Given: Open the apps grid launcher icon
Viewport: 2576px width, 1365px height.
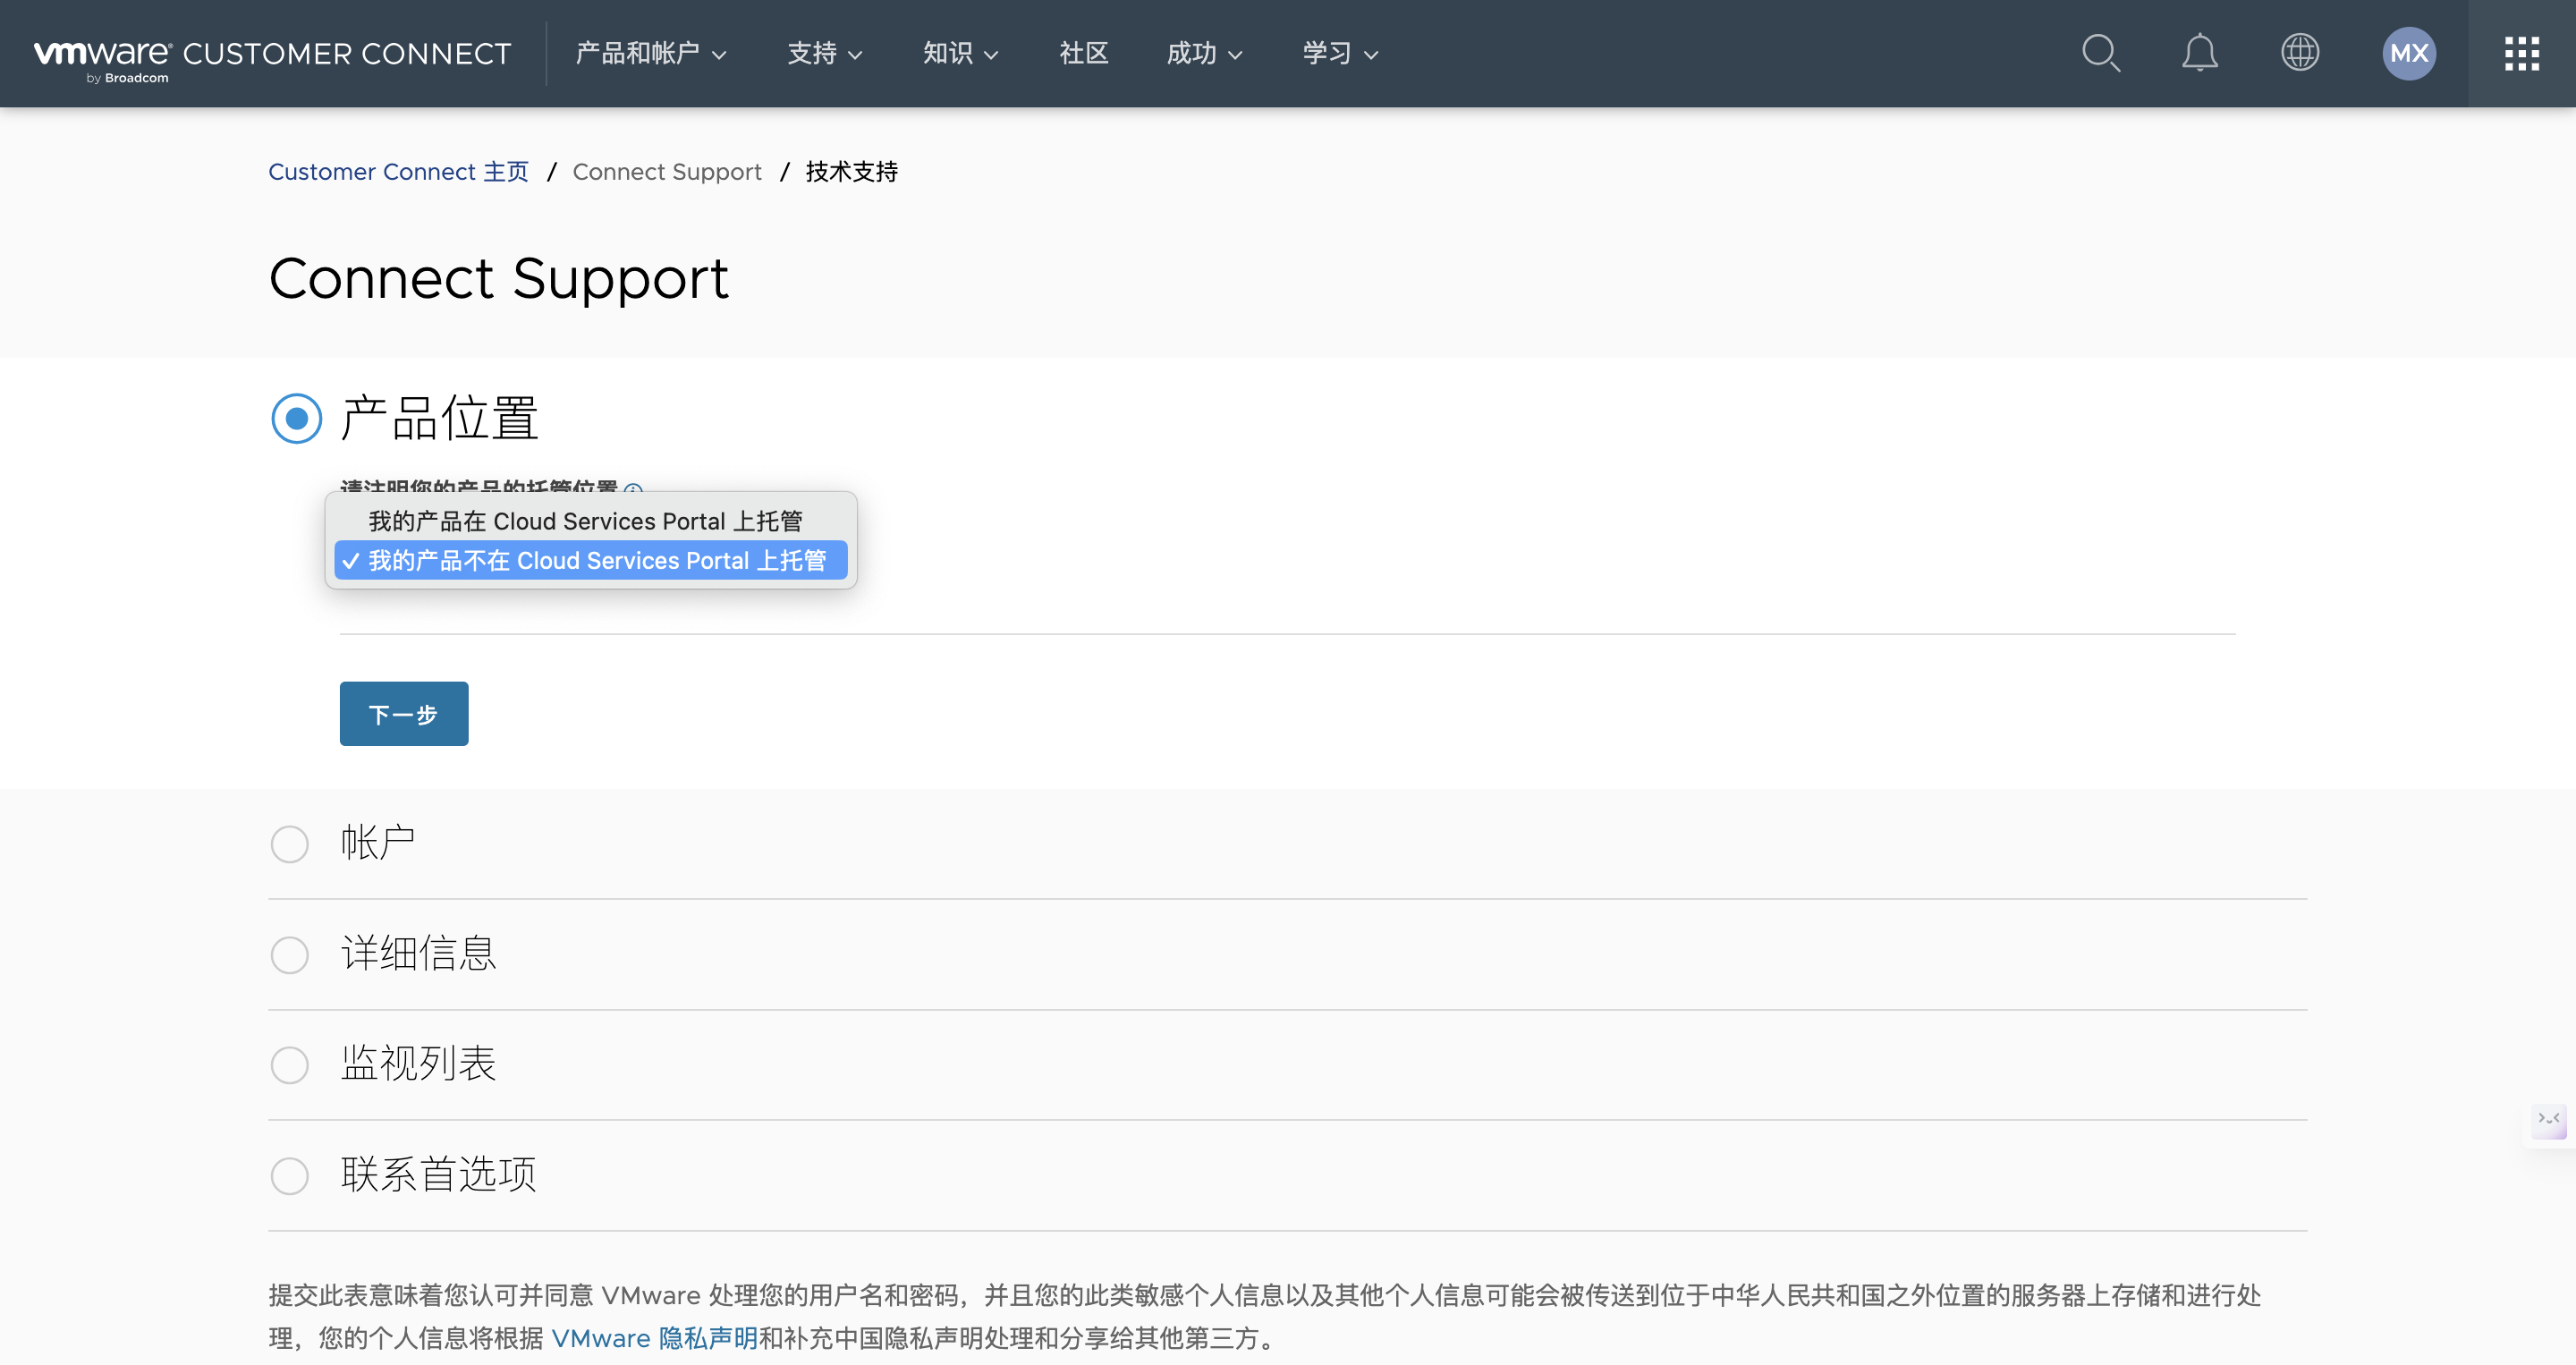Looking at the screenshot, I should (2522, 53).
